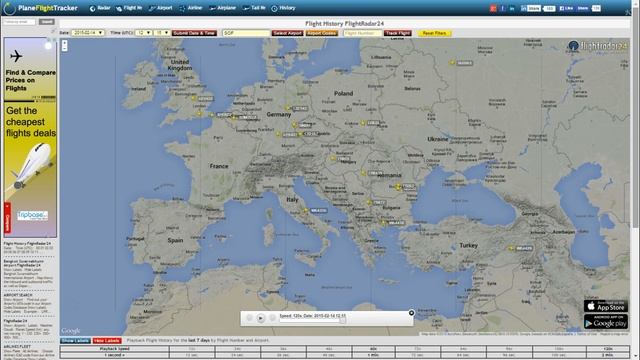Click the plane marker over Turkey
The height and width of the screenshot is (360, 640).
(511, 248)
